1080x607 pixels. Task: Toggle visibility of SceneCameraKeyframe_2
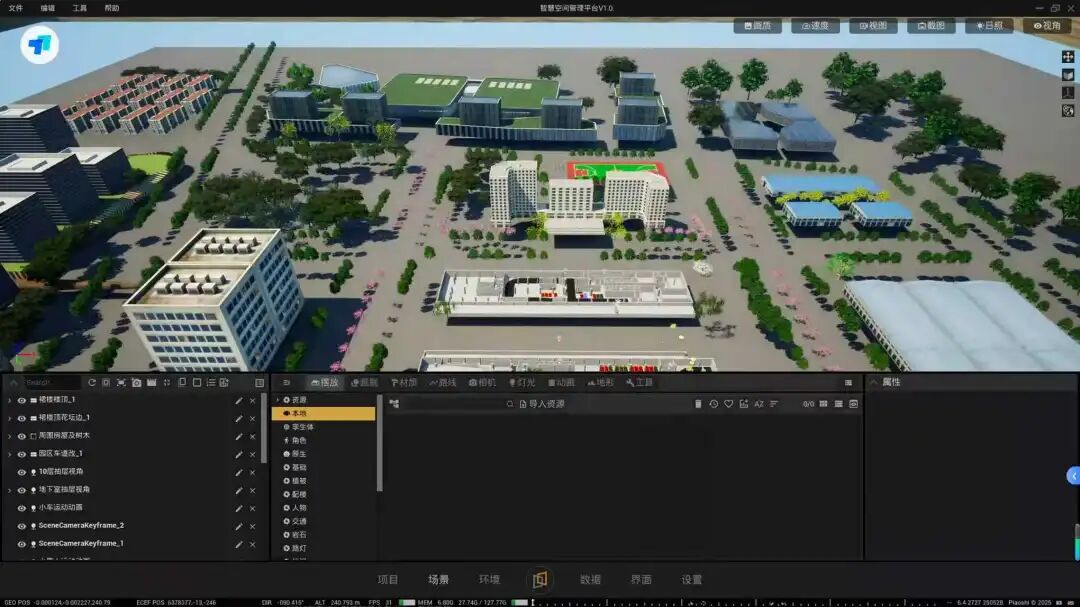[x=21, y=526]
